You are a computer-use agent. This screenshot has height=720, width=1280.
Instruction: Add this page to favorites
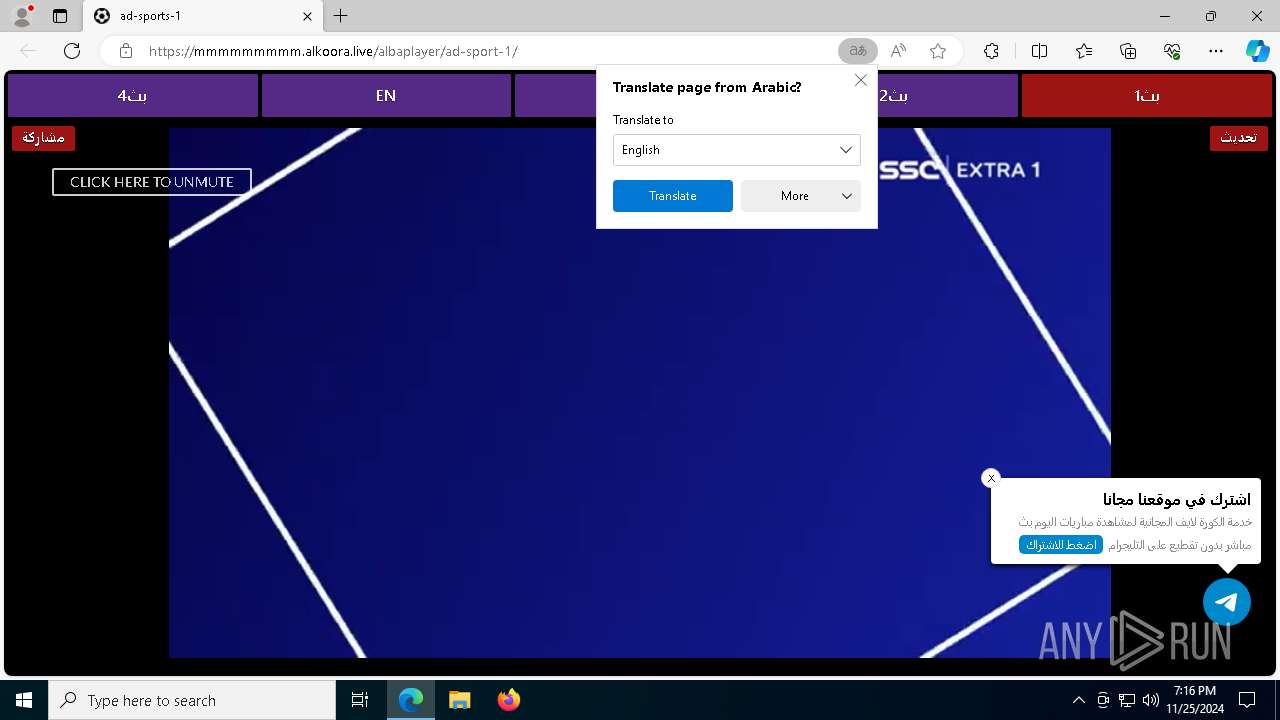click(x=938, y=51)
